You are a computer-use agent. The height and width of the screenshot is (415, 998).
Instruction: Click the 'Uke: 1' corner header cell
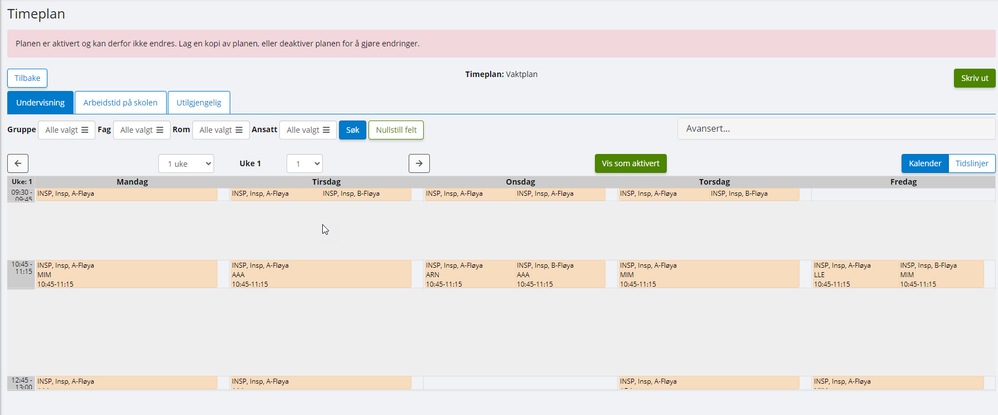click(22, 182)
